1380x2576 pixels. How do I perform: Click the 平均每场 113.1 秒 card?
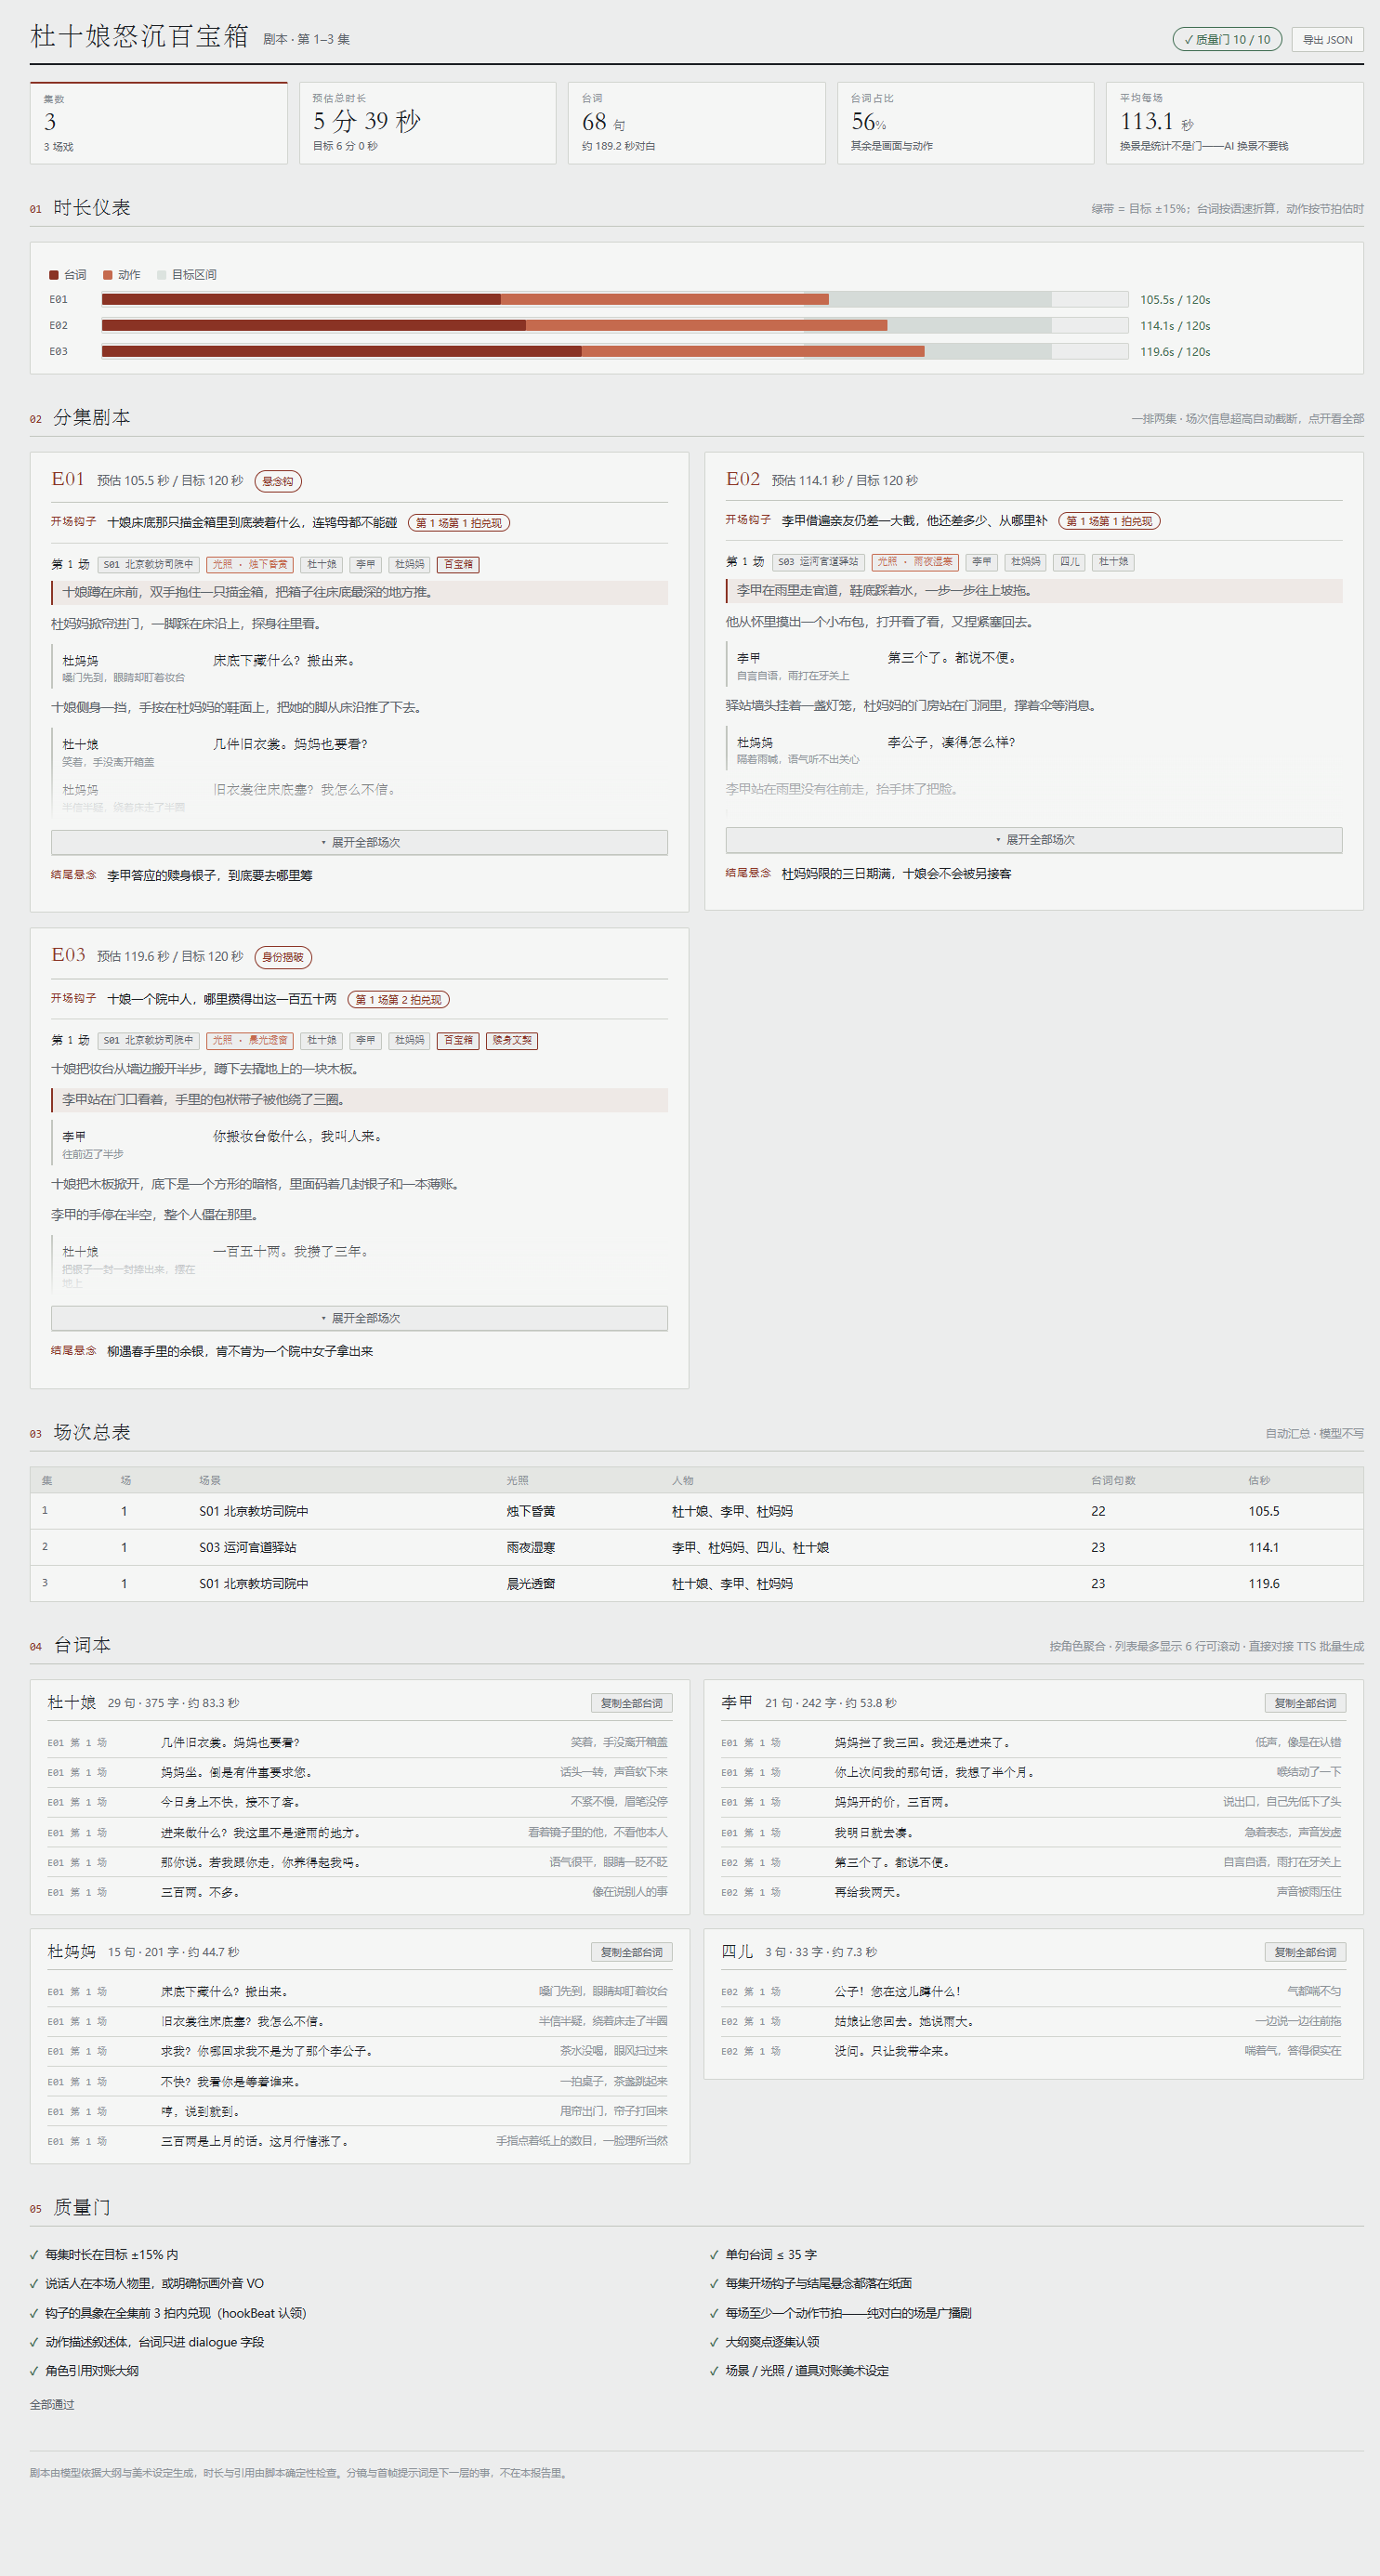tap(1235, 123)
